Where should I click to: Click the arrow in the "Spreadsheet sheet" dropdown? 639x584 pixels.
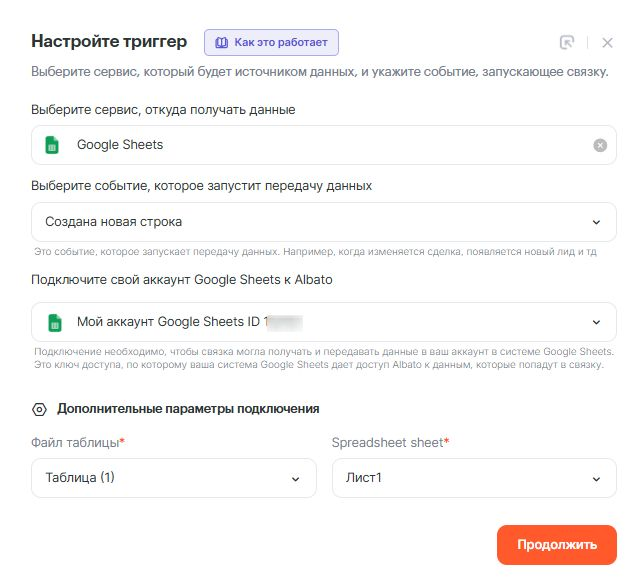[x=596, y=478]
